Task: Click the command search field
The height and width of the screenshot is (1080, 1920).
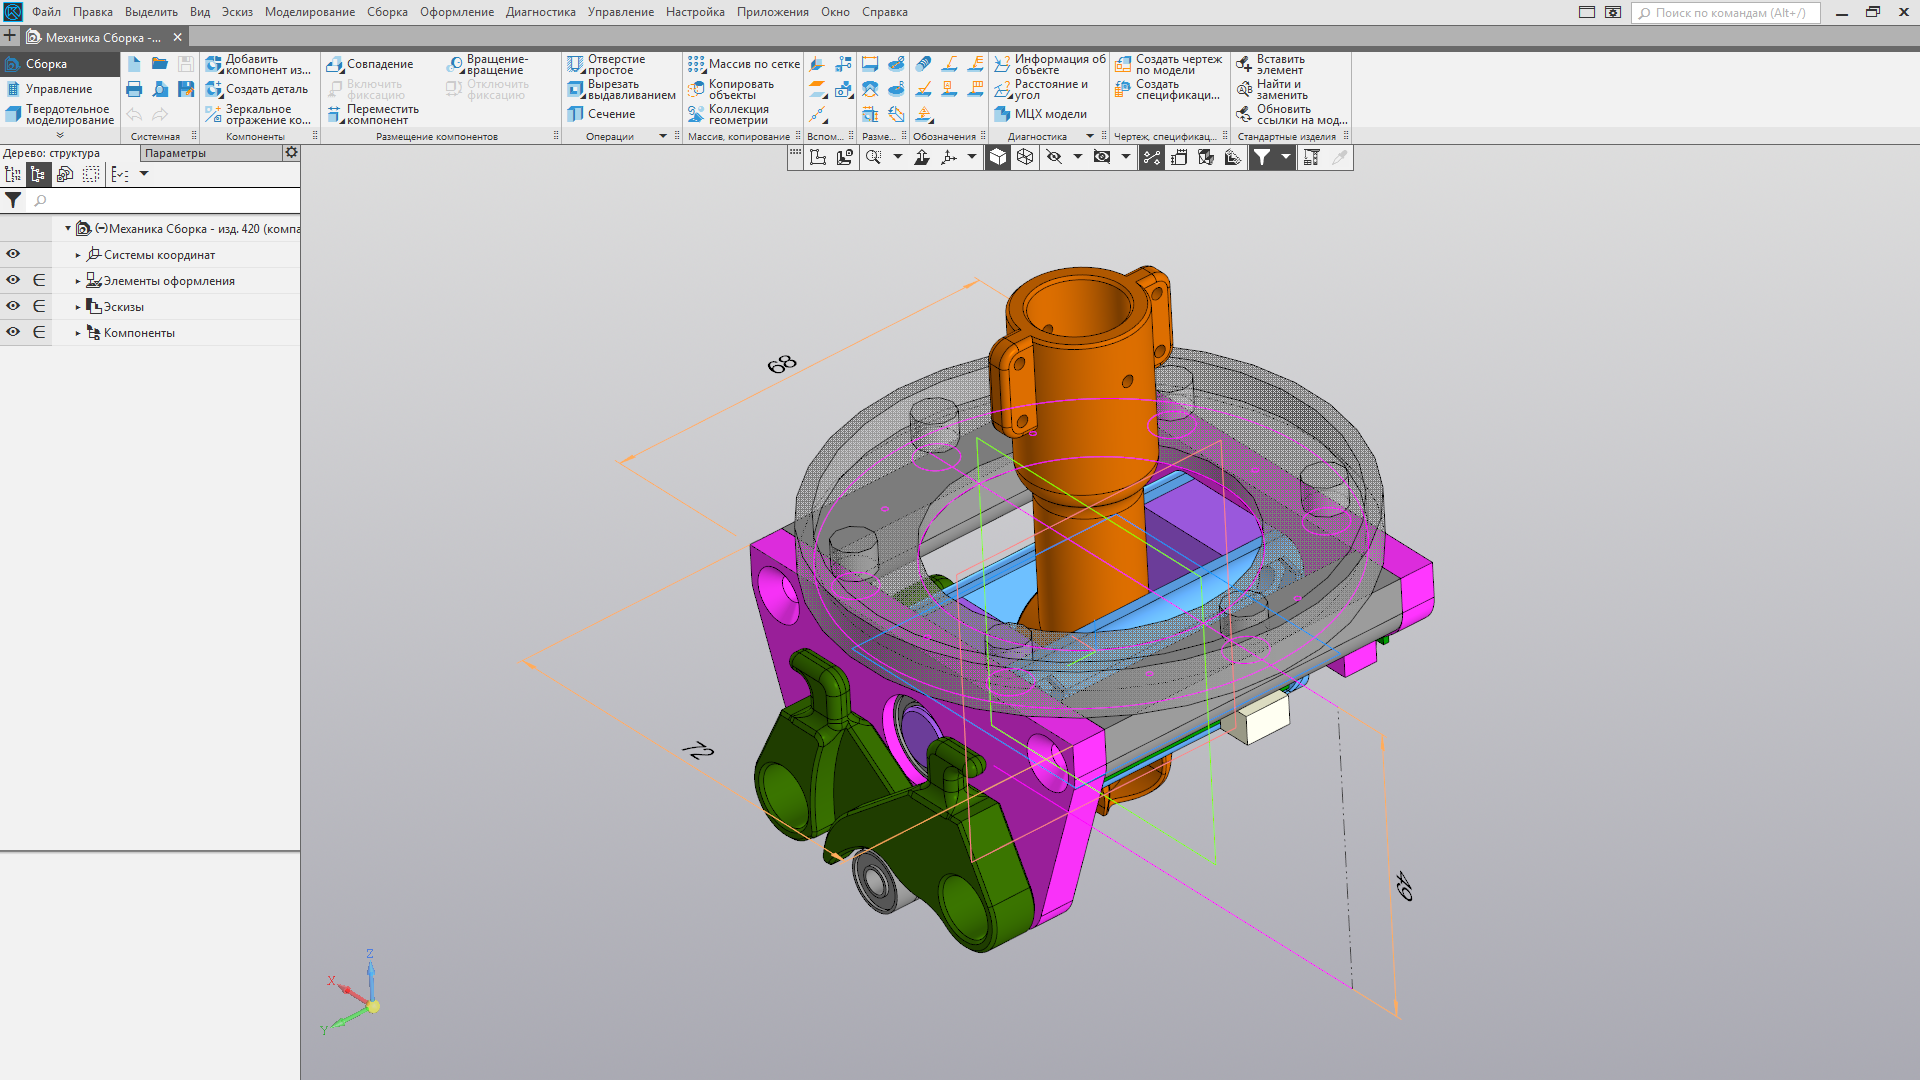Action: click(x=1728, y=13)
